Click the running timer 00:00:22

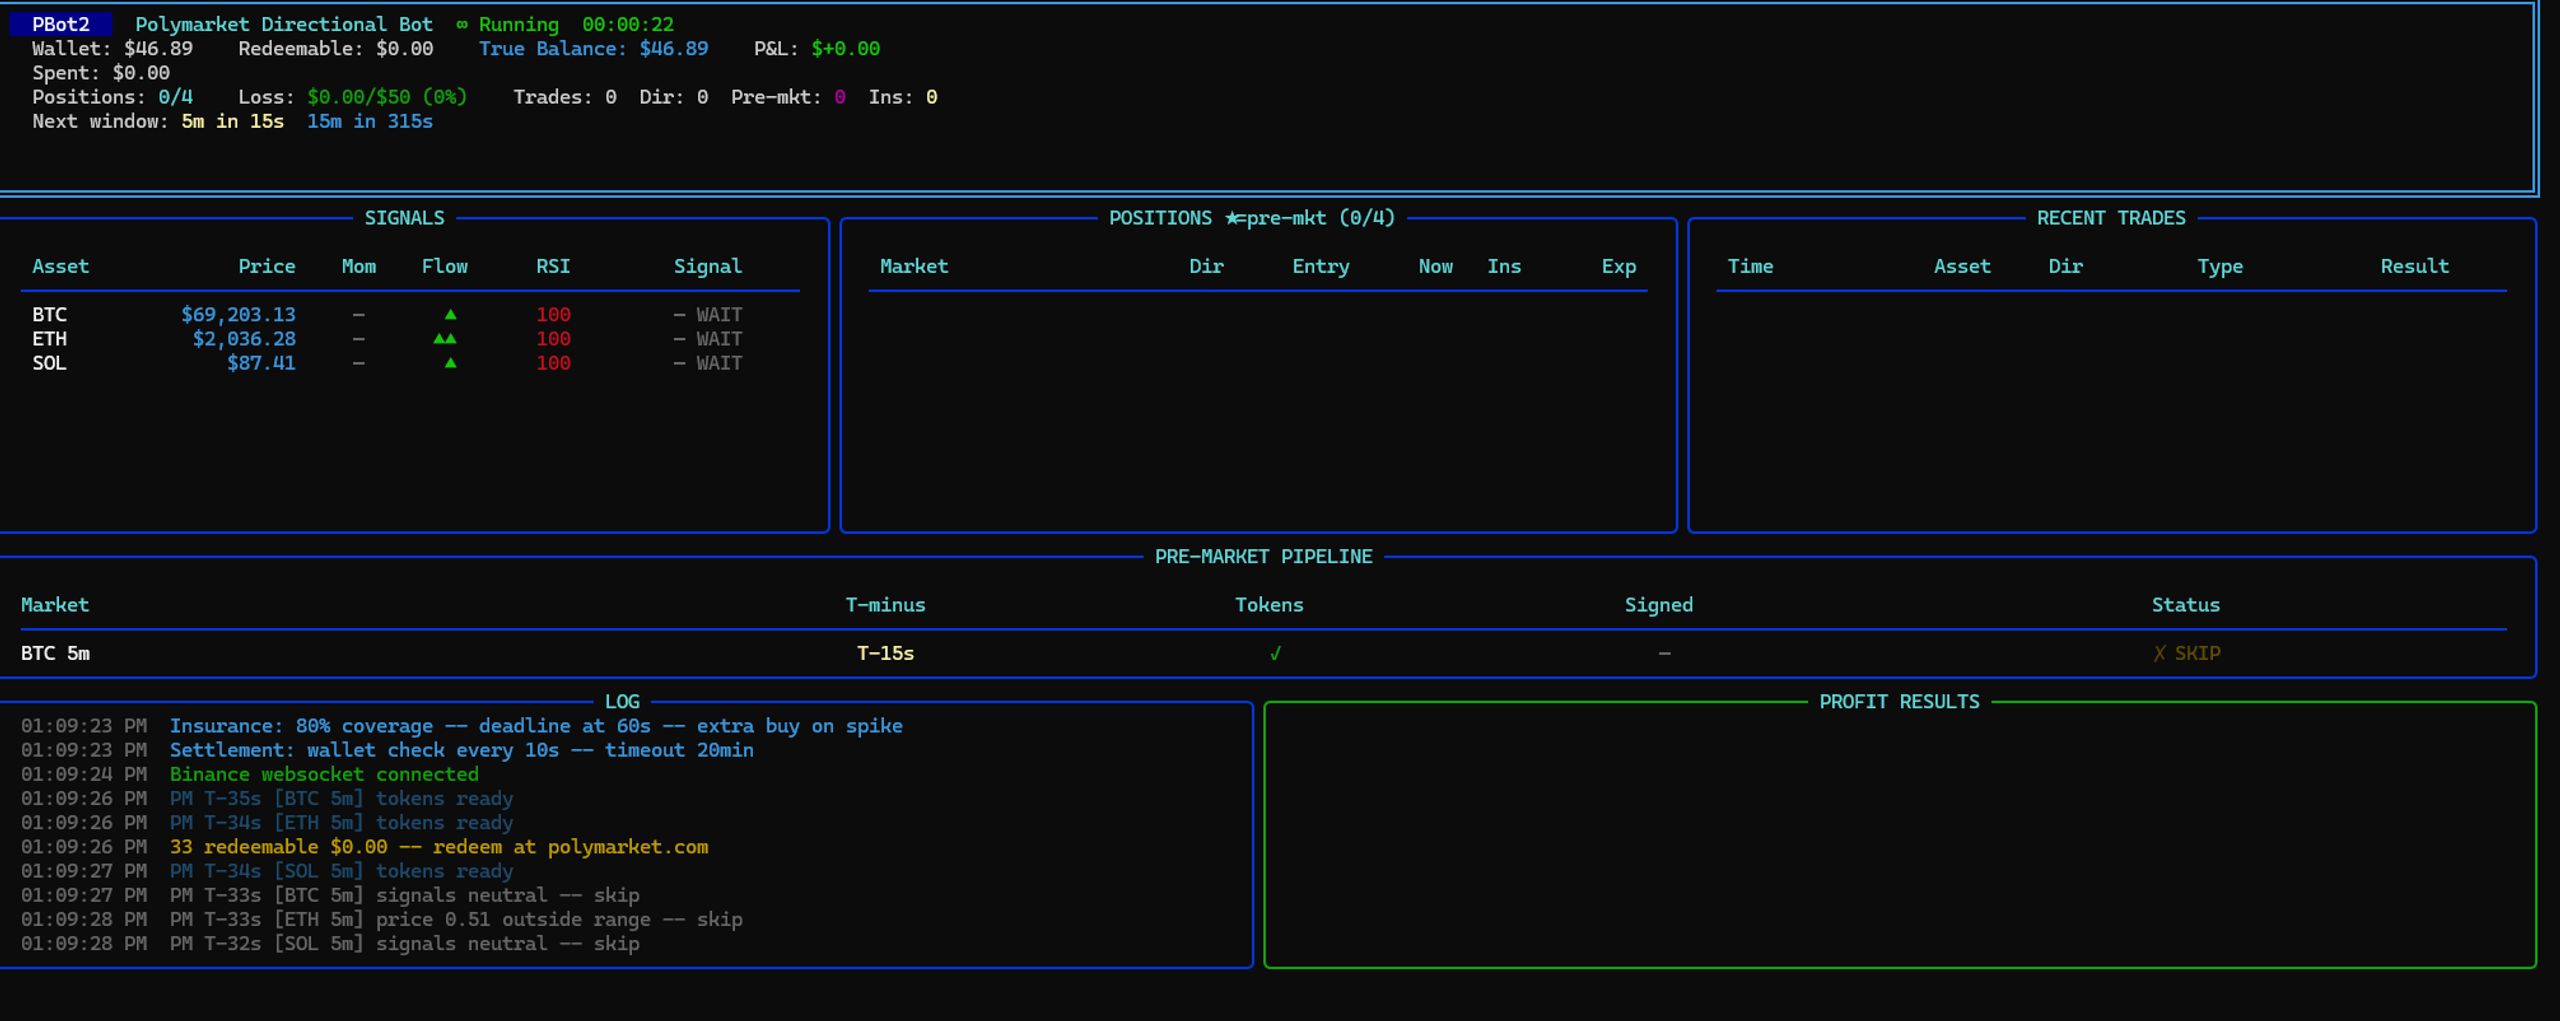click(628, 24)
